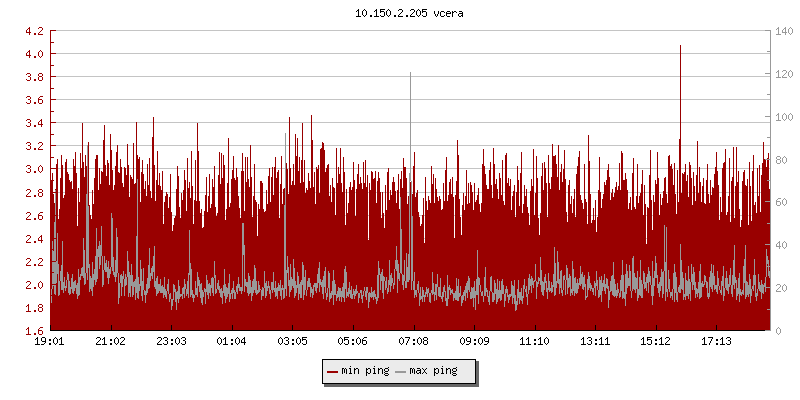Click the max ping gray legend swatch
The image size is (800, 400).
point(401,372)
